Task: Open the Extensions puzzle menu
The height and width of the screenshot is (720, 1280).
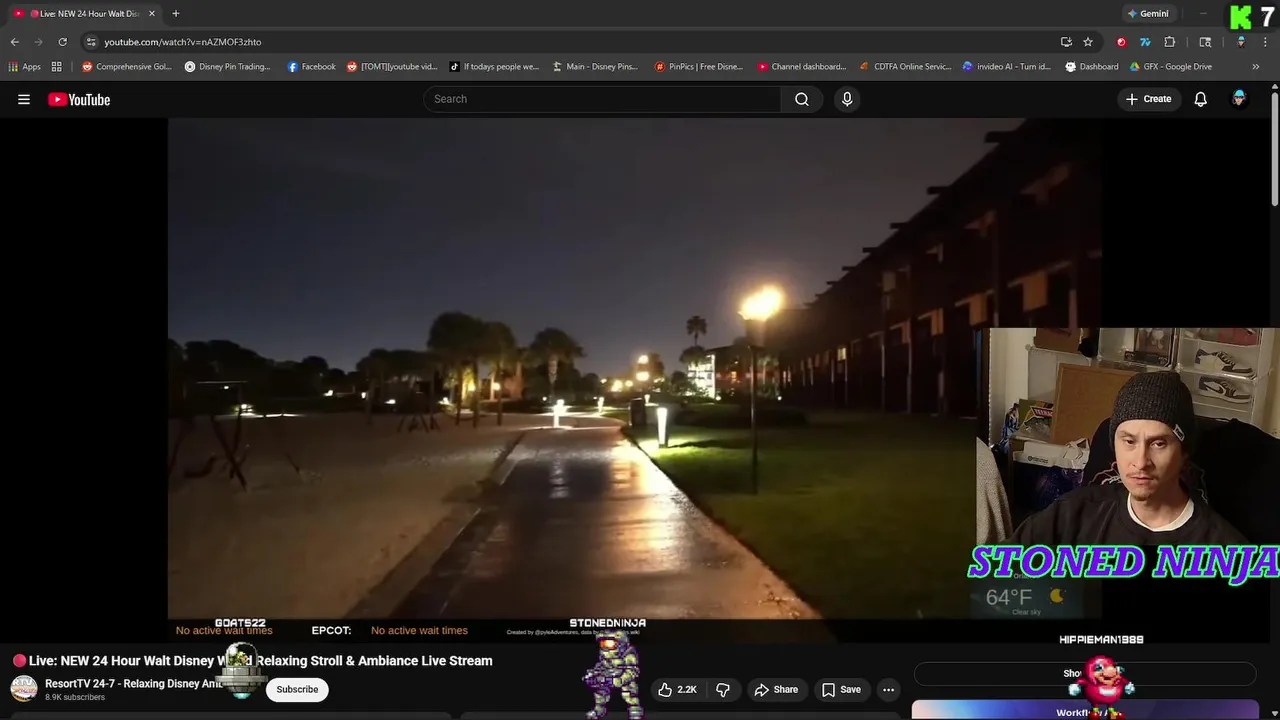Action: (x=1170, y=42)
